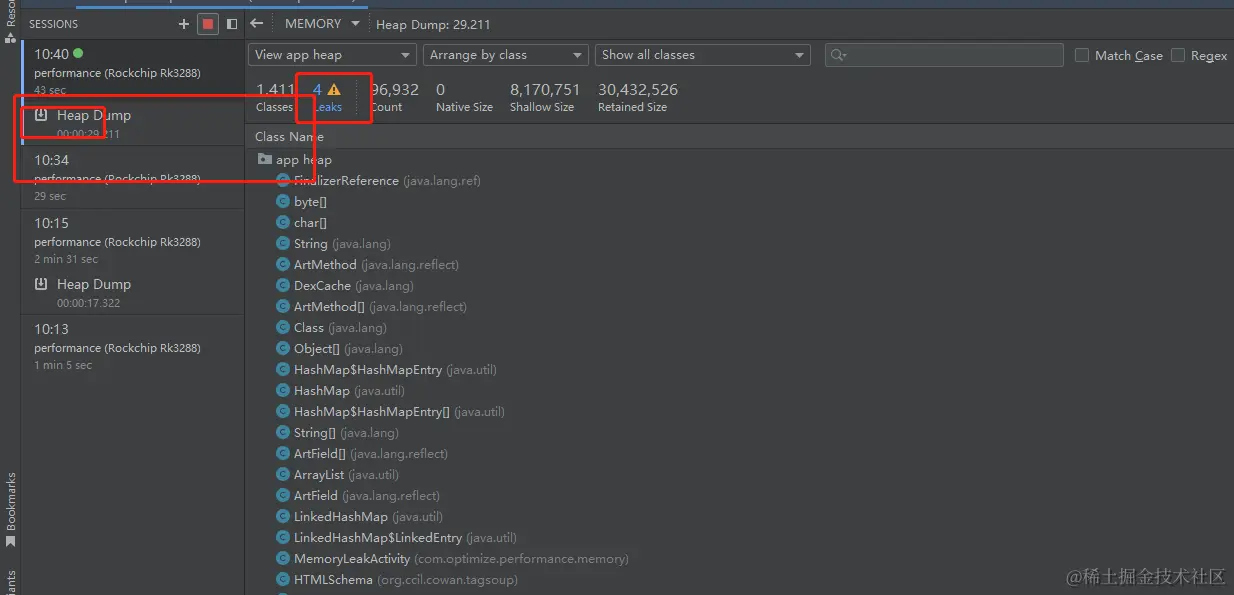
Task: Select the 10:40 performance session
Action: (x=133, y=70)
